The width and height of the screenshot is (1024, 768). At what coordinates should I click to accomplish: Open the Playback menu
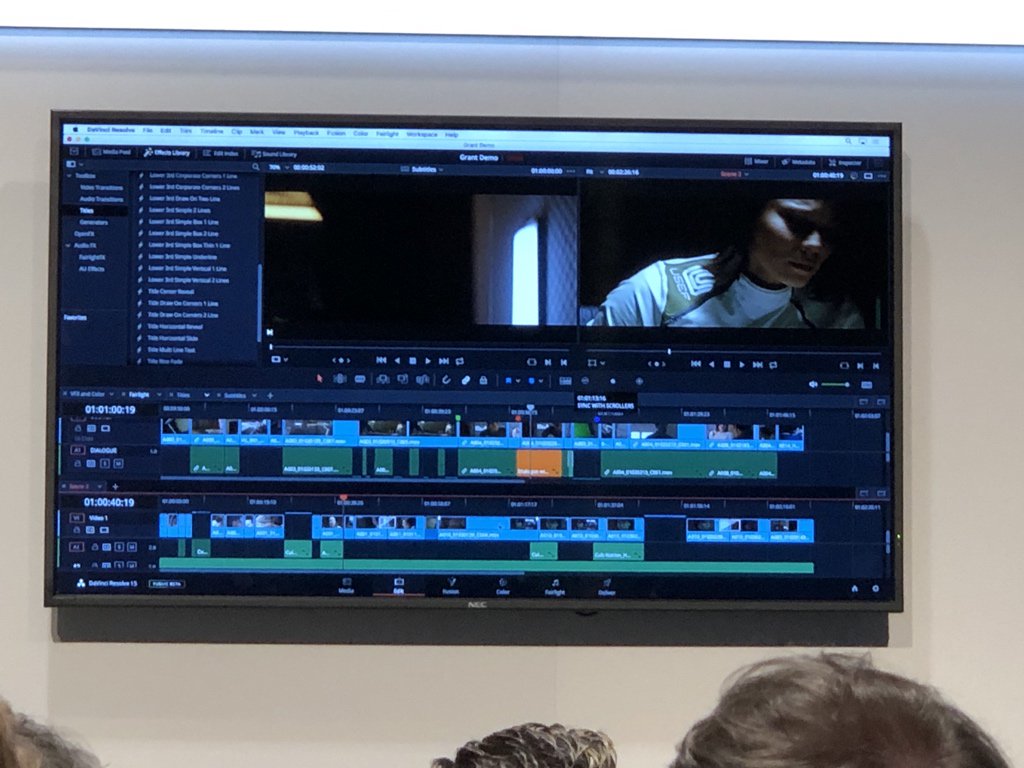(x=306, y=133)
